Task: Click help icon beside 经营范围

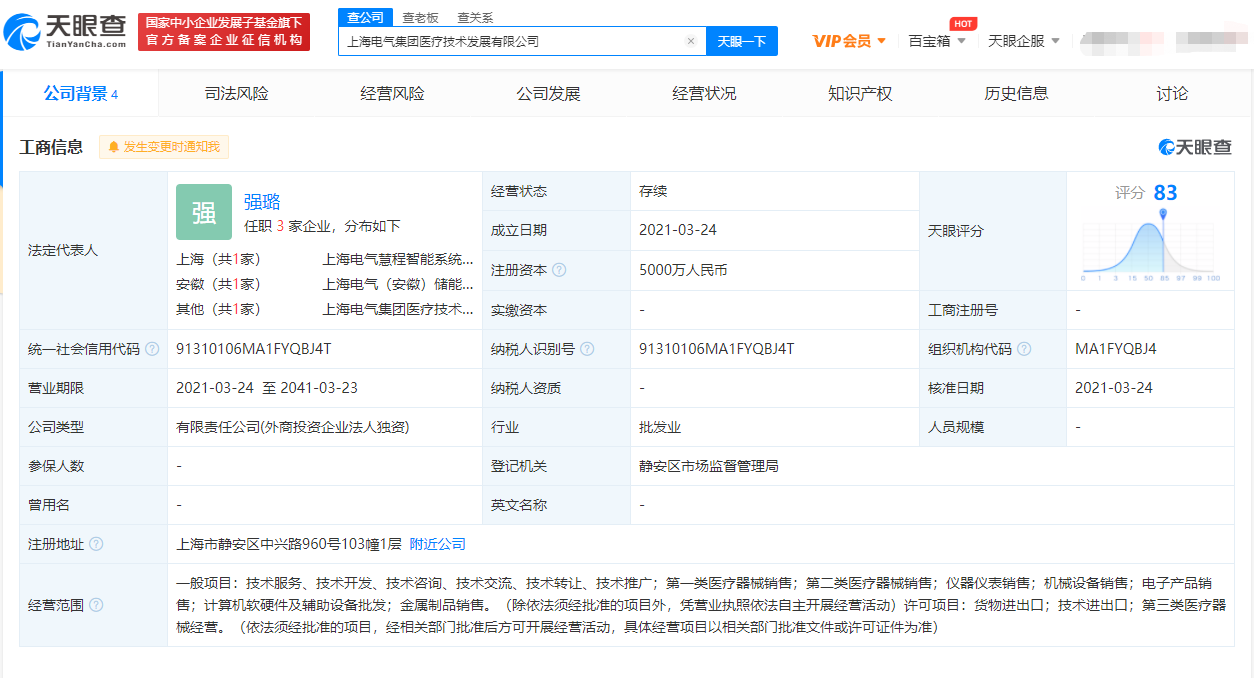Action: point(96,605)
